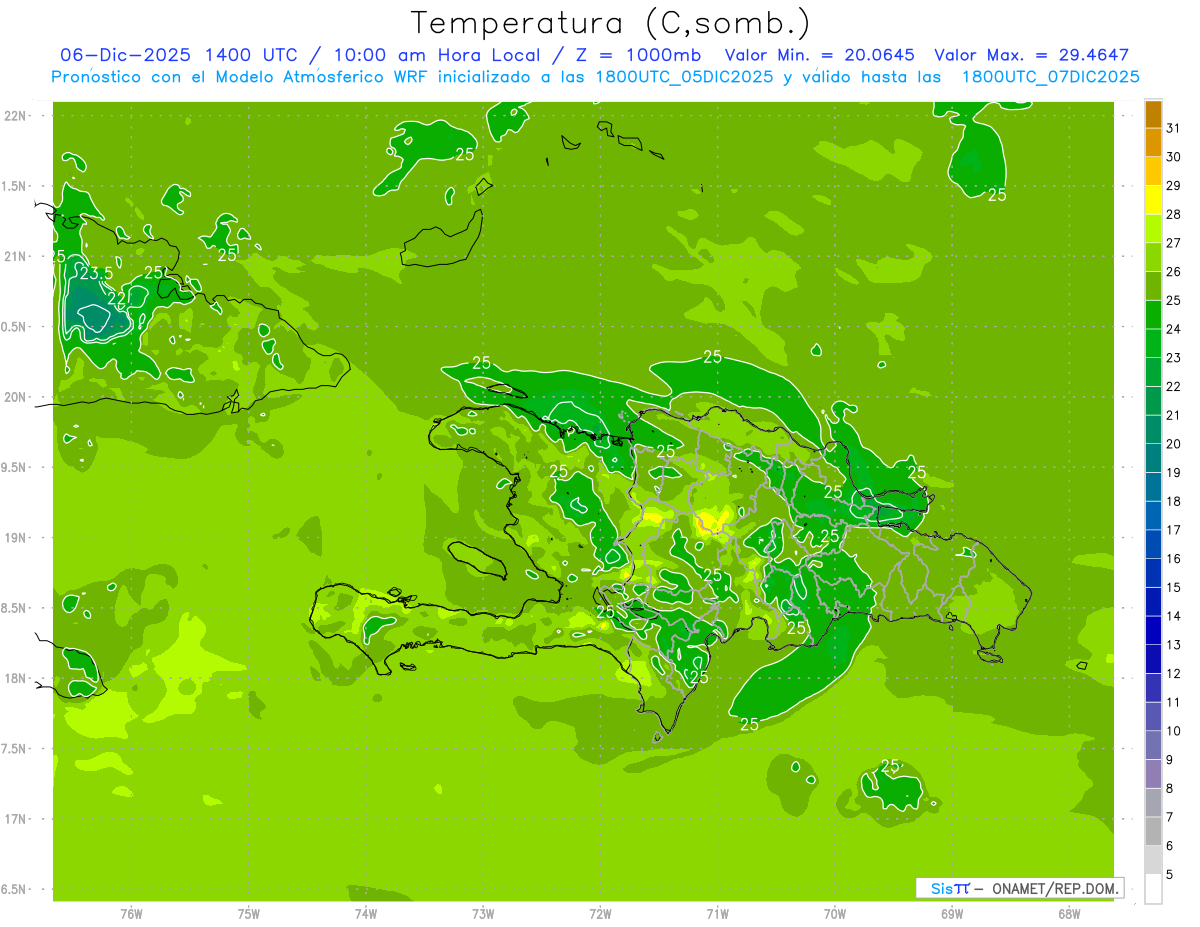Screen dimensions: 1200x927
Task: Click the "20" colorbar value
Action: pos(1174,444)
